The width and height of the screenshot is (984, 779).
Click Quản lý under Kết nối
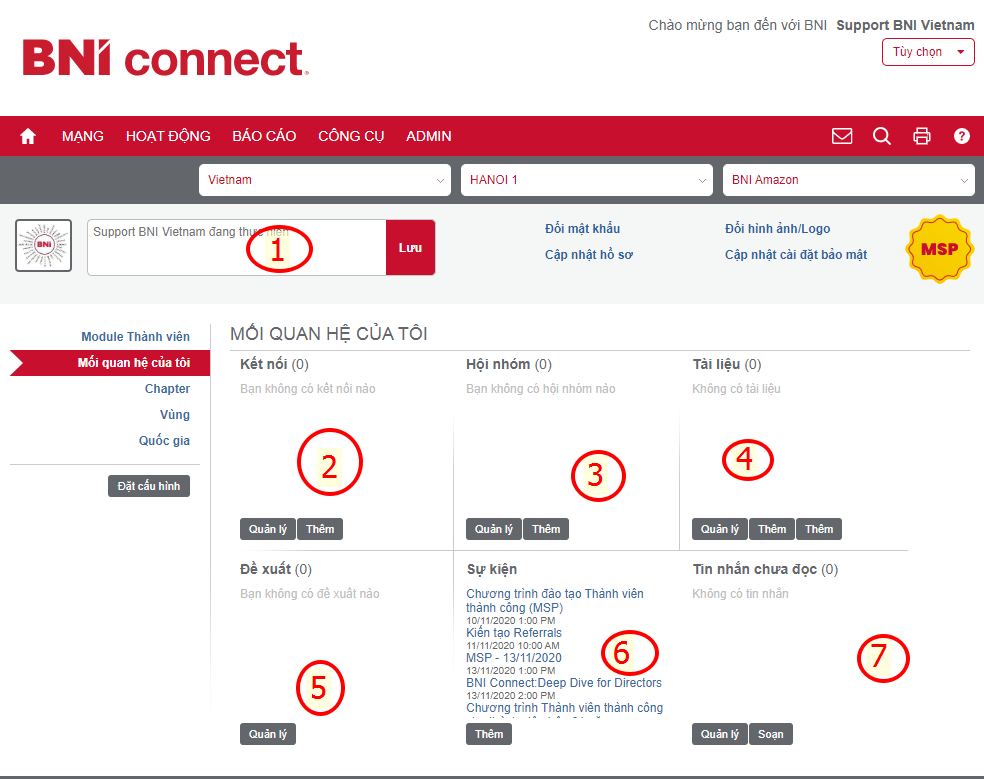click(x=268, y=529)
